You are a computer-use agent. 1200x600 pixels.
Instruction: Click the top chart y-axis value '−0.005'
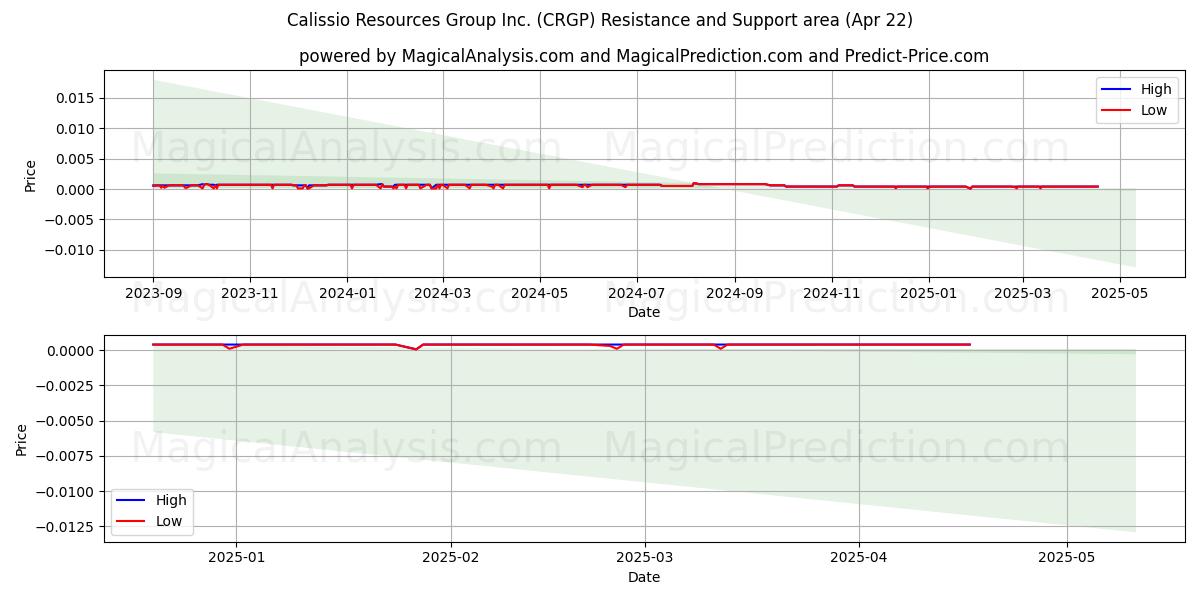click(x=71, y=220)
